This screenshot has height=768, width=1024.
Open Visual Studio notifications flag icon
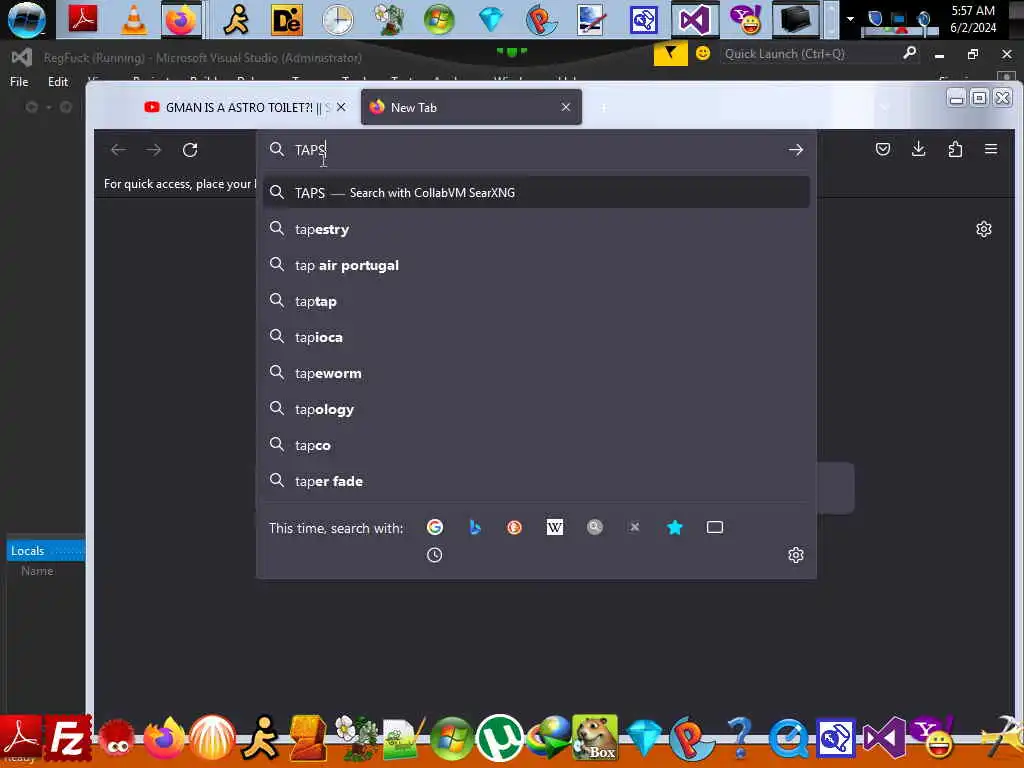[x=670, y=54]
